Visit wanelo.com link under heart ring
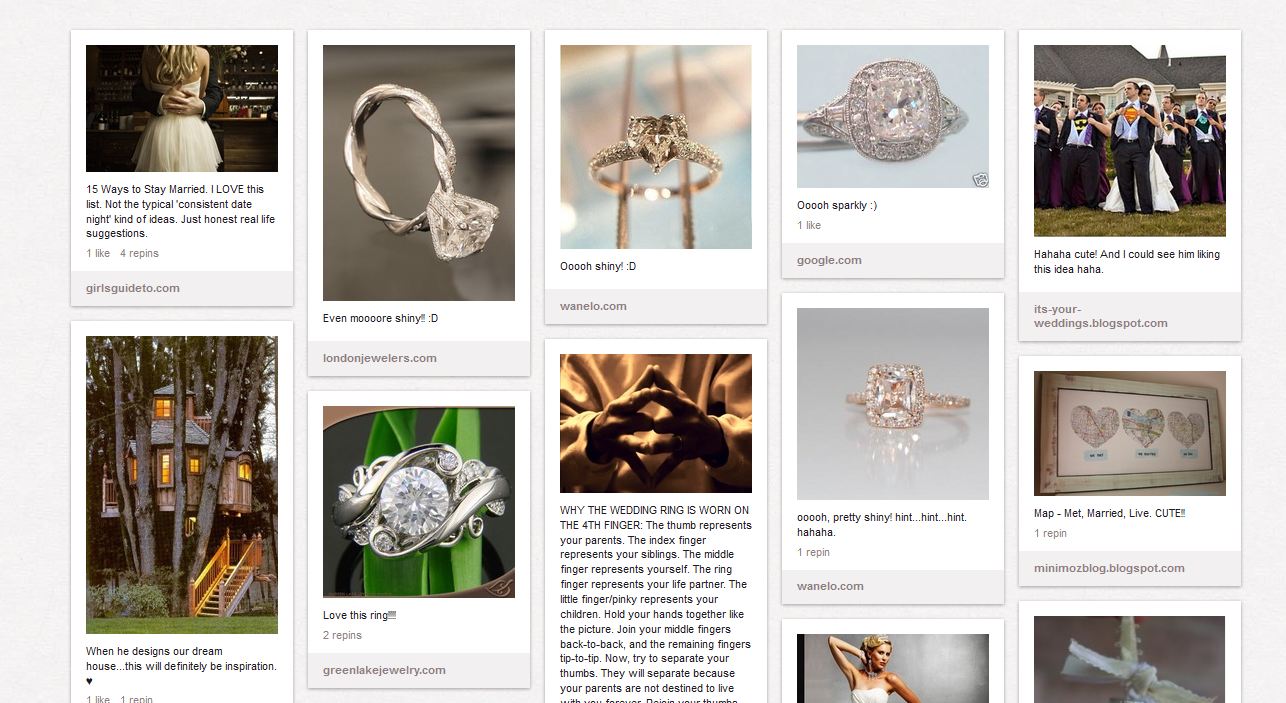 coord(593,306)
